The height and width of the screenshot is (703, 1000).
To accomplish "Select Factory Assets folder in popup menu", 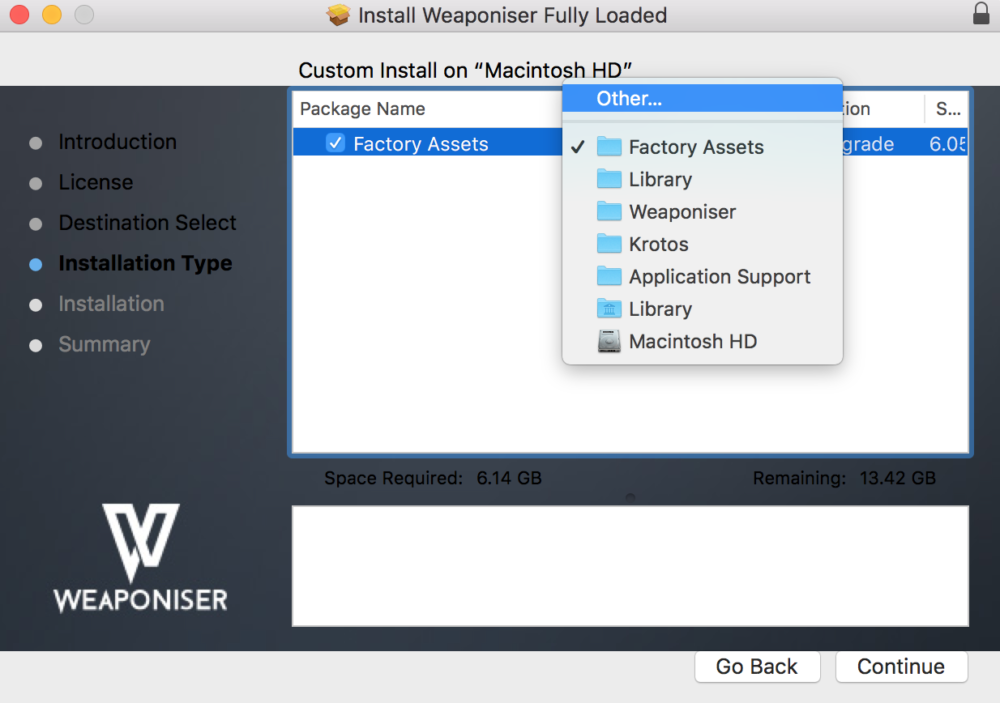I will pyautogui.click(x=702, y=147).
